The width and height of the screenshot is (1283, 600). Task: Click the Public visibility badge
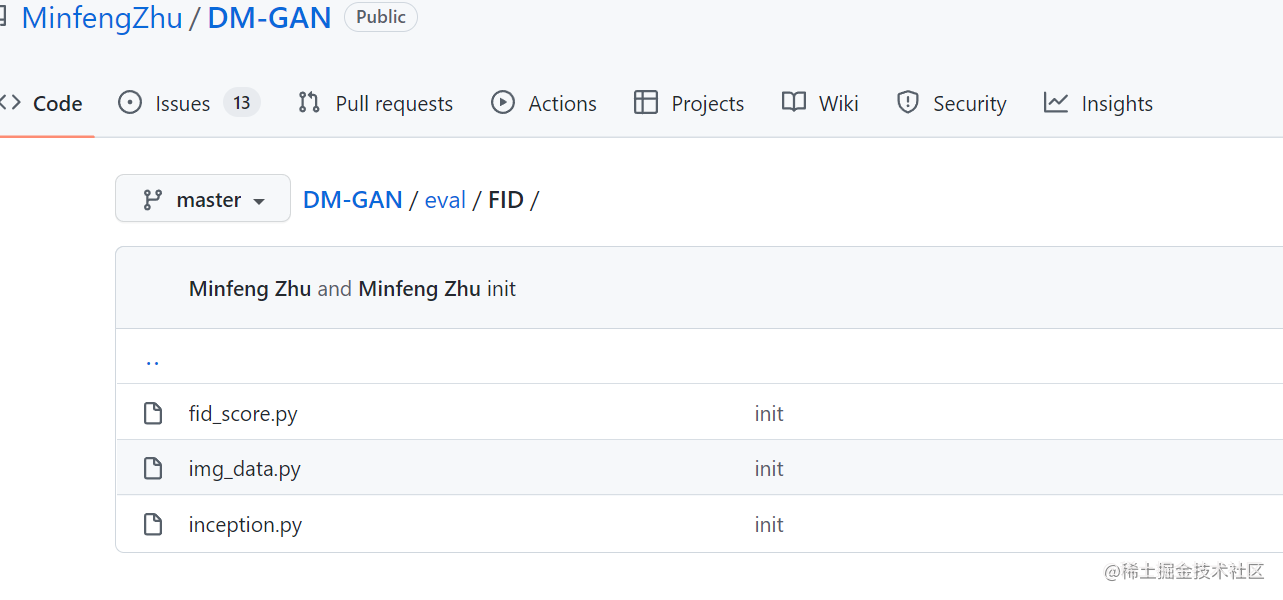(380, 17)
